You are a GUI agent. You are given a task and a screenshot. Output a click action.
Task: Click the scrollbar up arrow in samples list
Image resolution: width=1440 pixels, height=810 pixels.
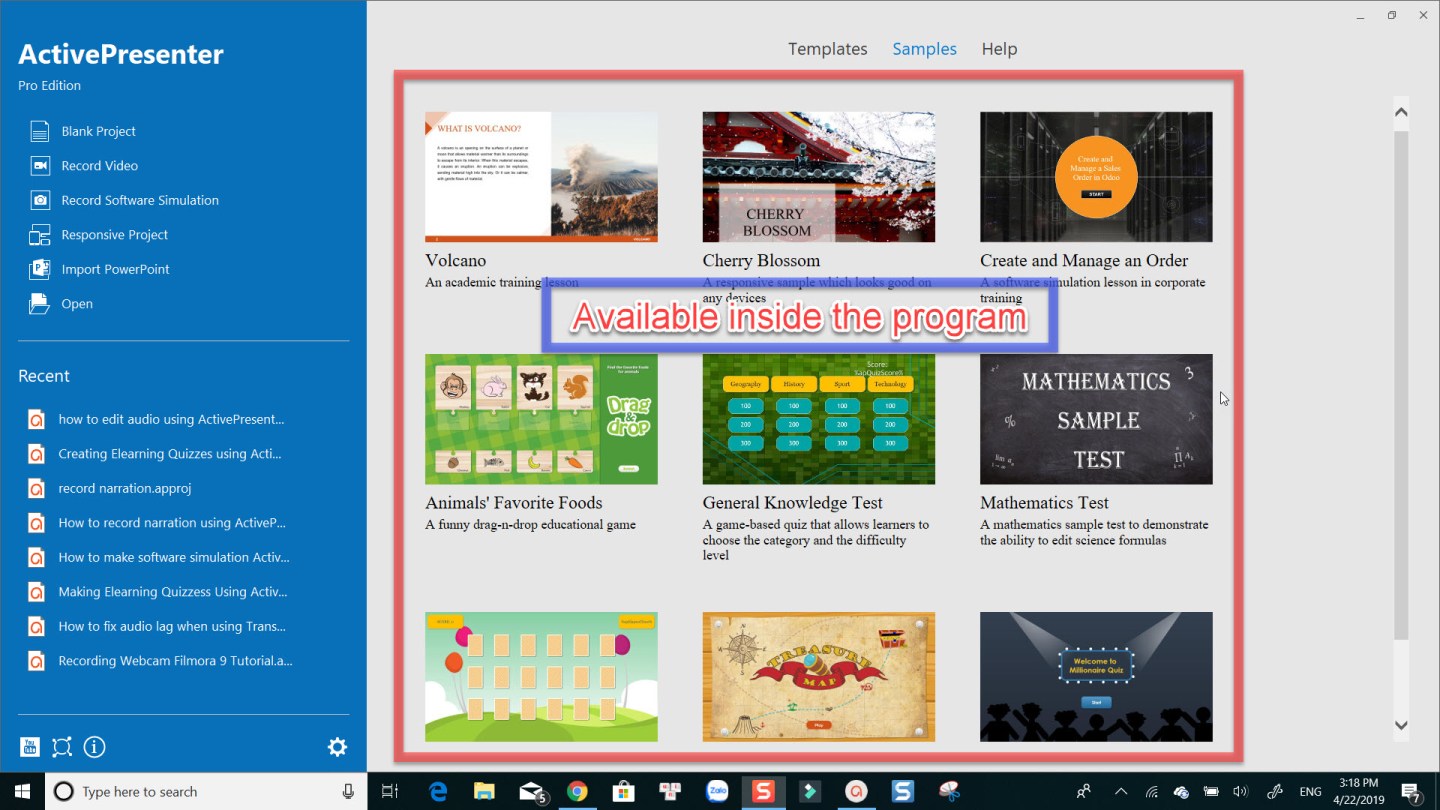click(x=1401, y=112)
